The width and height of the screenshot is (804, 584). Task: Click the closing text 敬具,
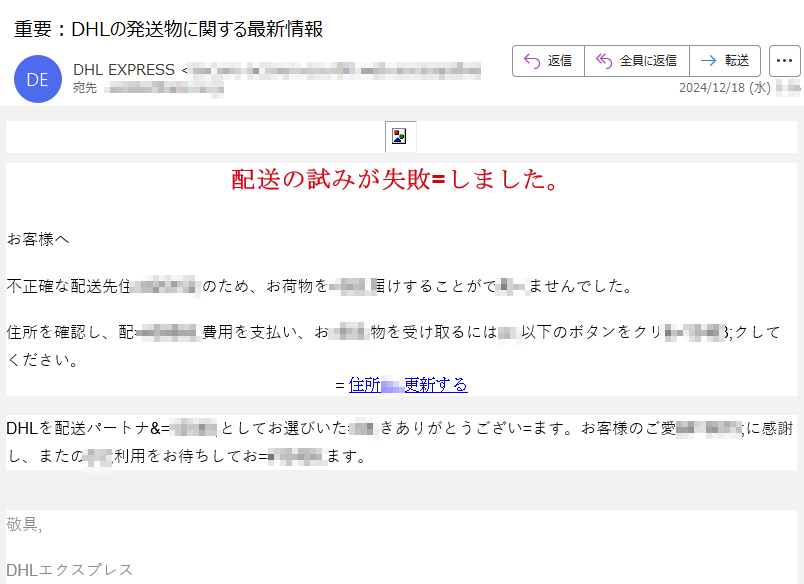(24, 524)
